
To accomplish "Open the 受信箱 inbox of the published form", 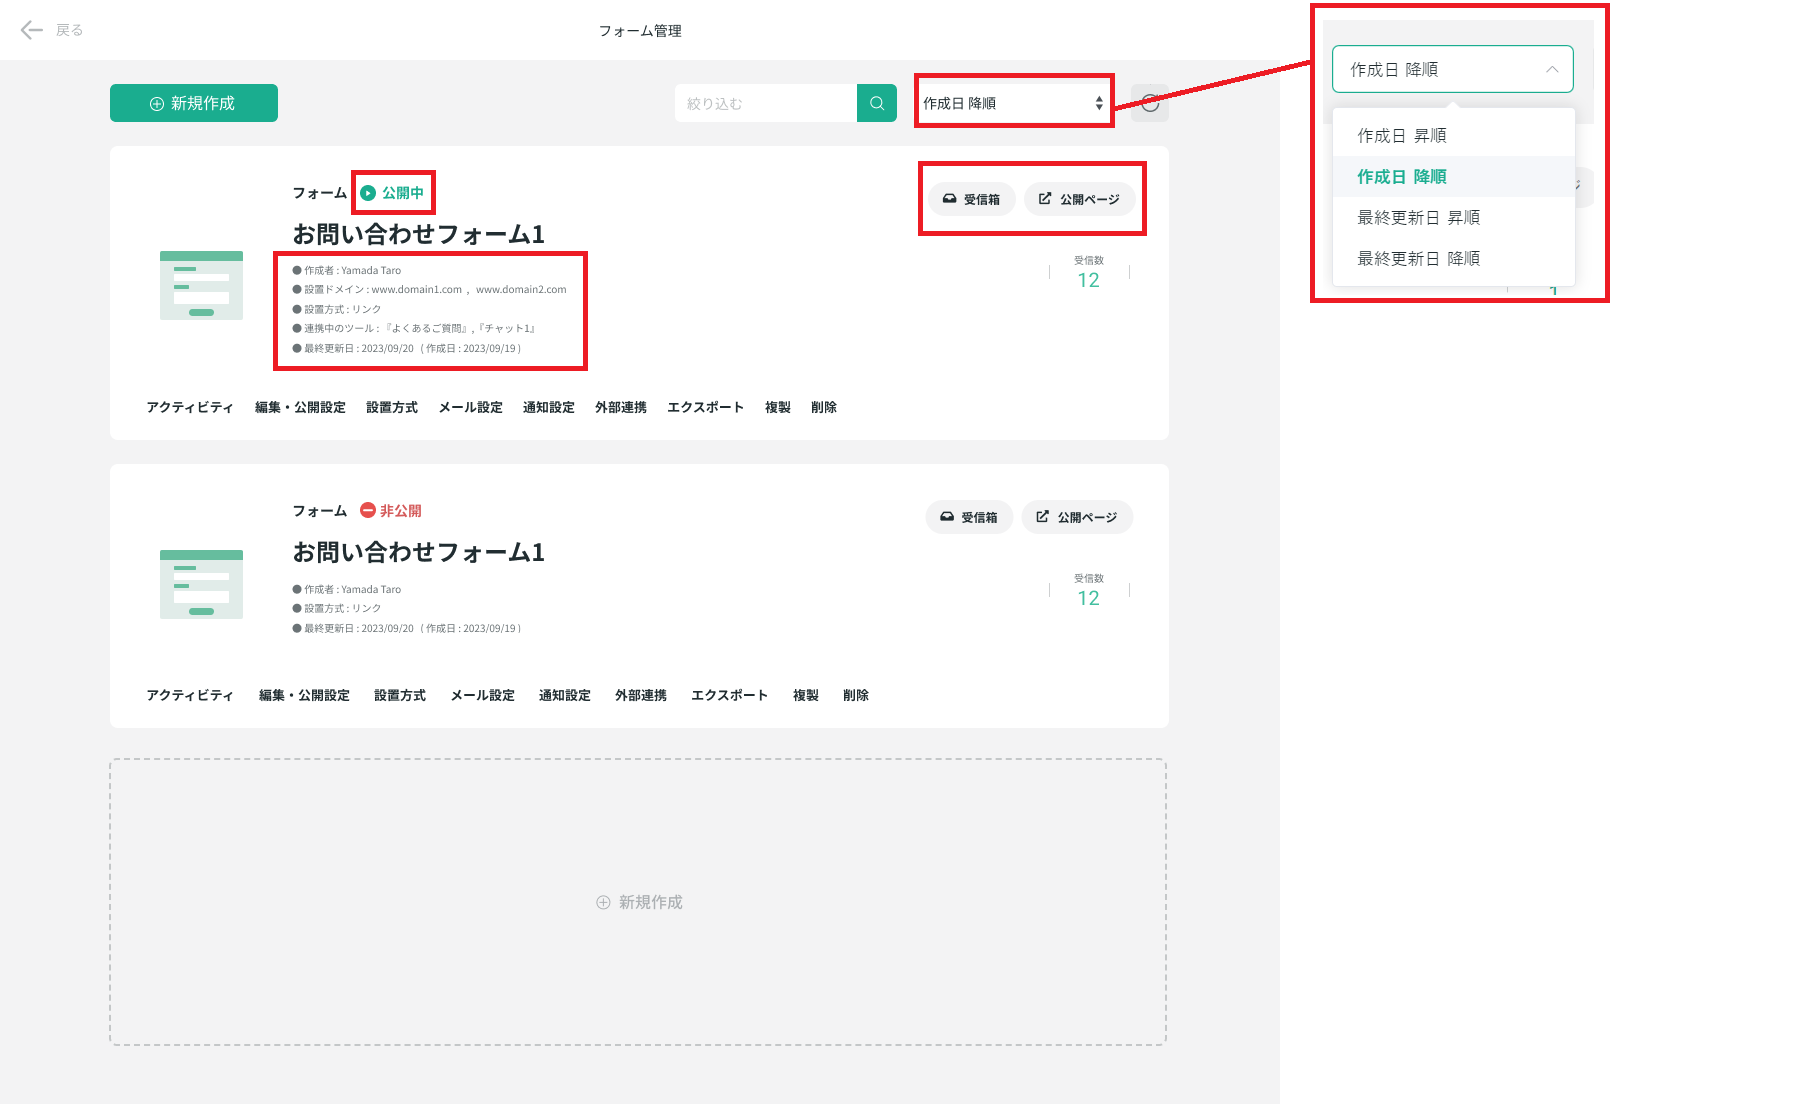I will click(971, 199).
